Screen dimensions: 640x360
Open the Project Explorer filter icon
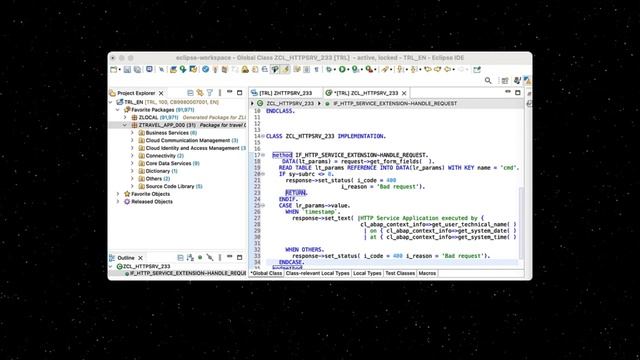tap(210, 93)
